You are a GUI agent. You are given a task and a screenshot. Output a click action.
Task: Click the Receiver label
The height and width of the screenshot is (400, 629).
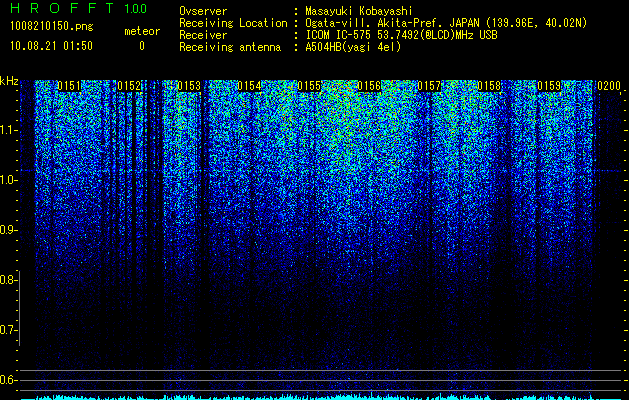coord(203,35)
